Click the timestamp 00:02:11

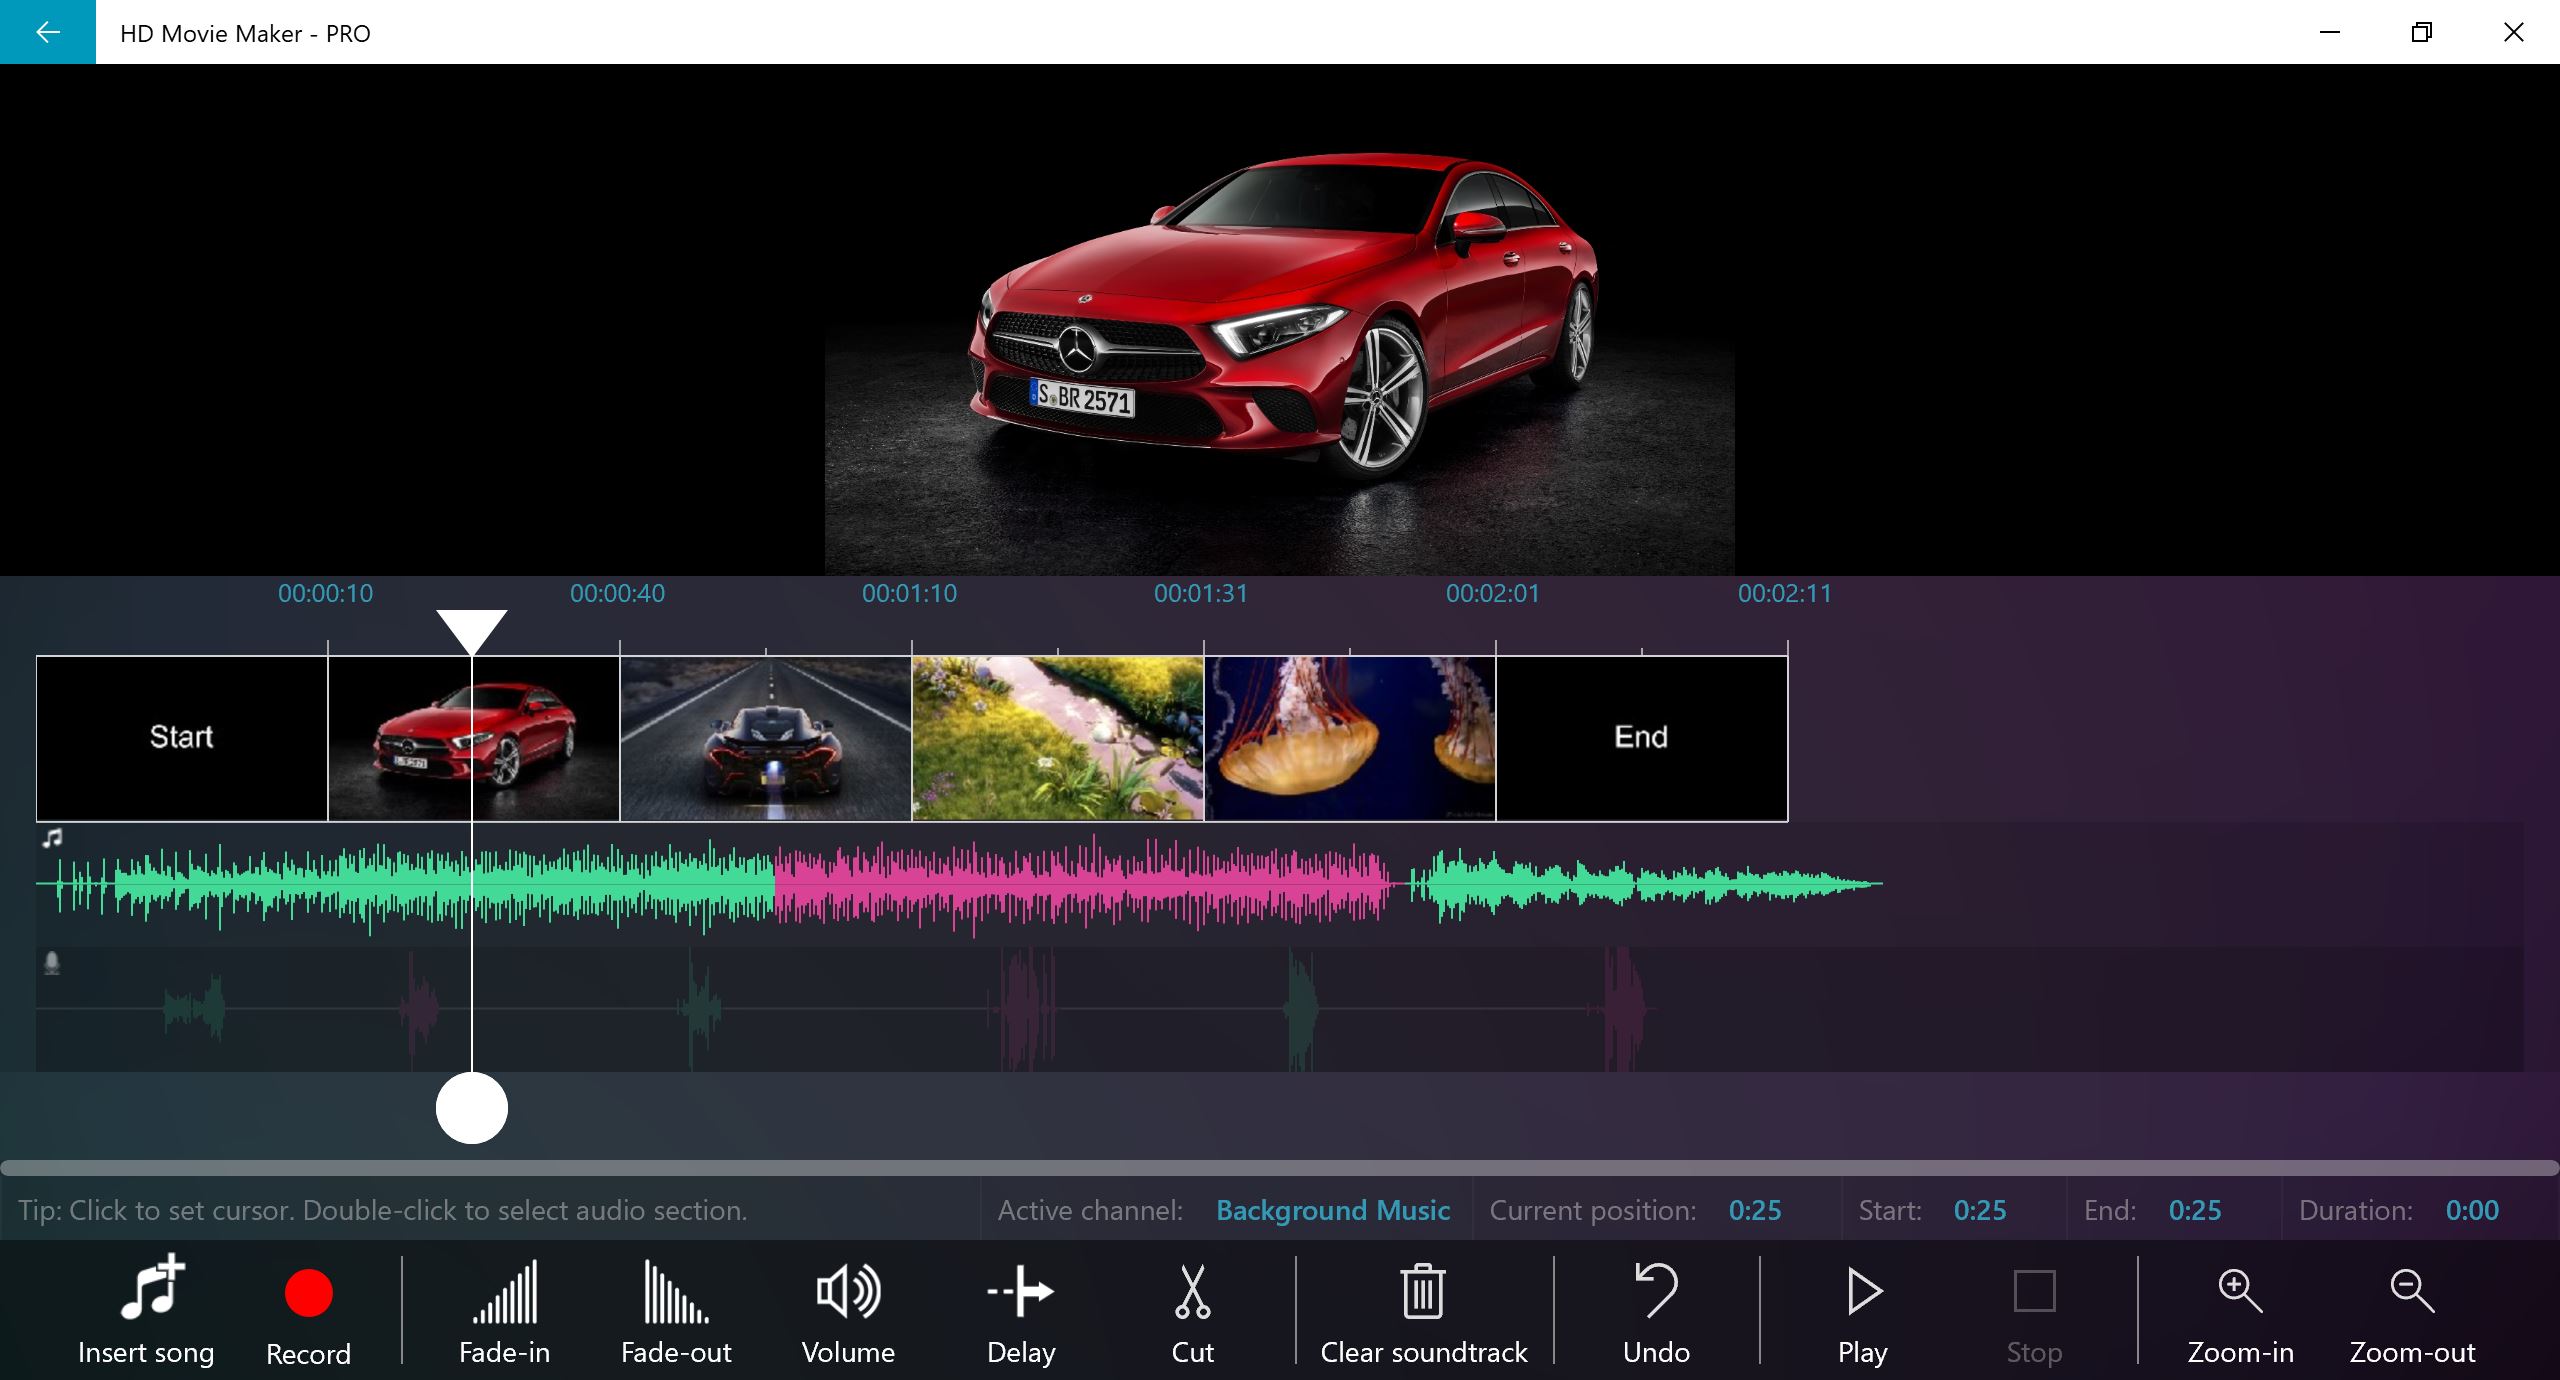pyautogui.click(x=1785, y=593)
